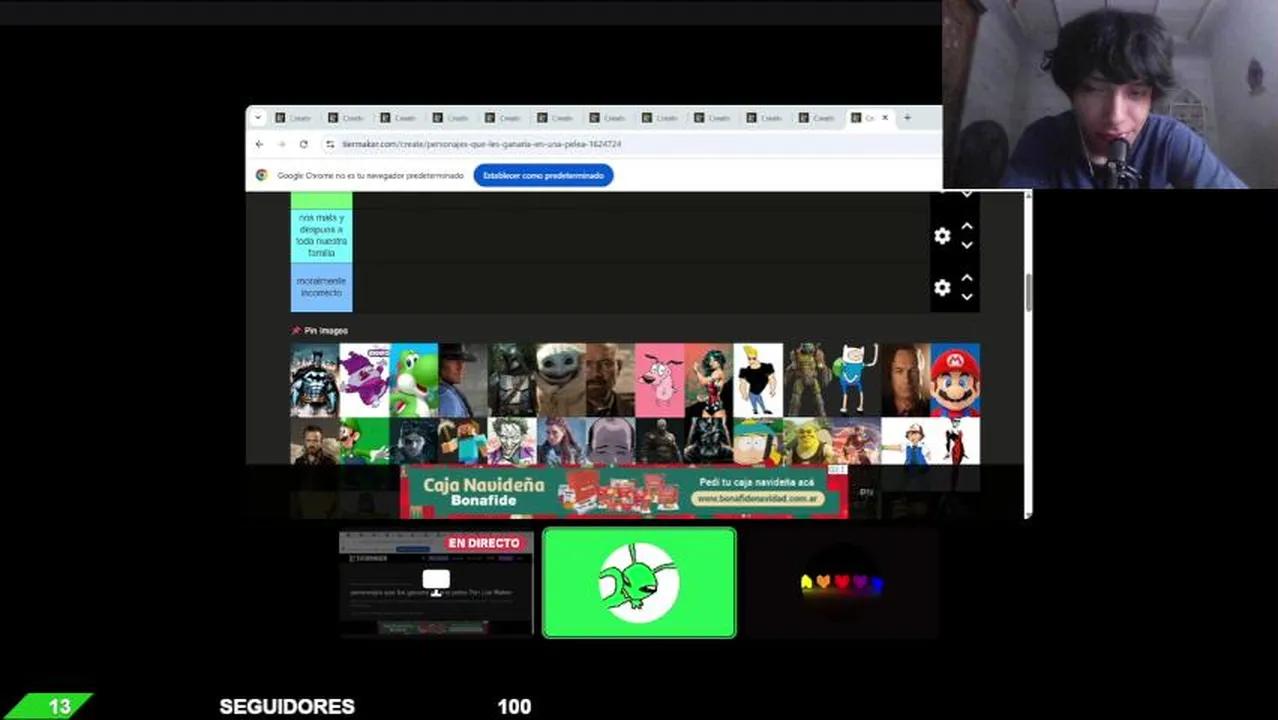The height and width of the screenshot is (720, 1278).
Task: Select the cowboy hat Arthur Morgan image
Action: pyautogui.click(x=463, y=380)
